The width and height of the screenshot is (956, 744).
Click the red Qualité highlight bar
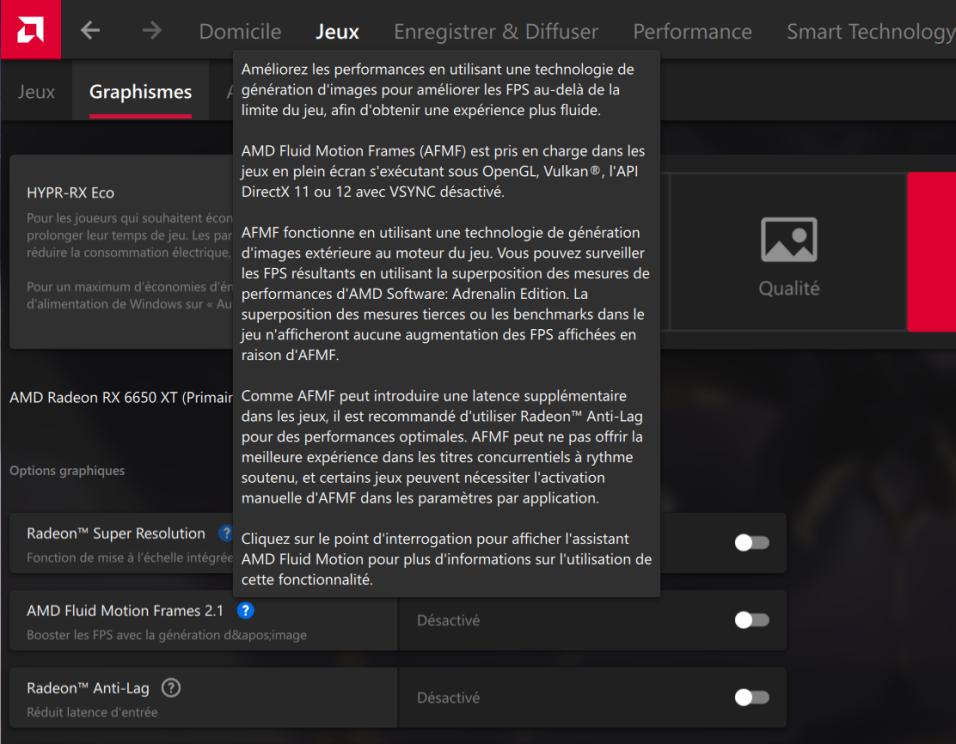pyautogui.click(x=932, y=250)
